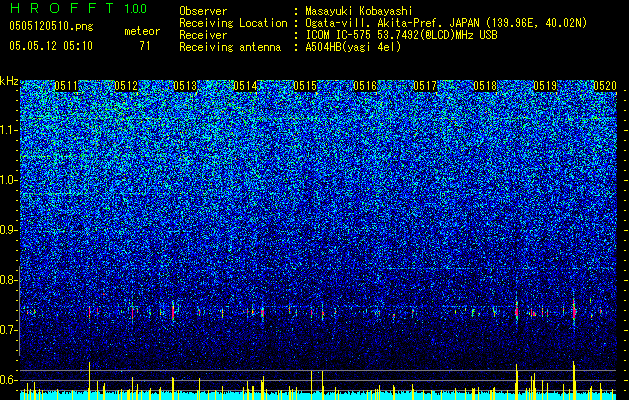
Task: Click the 0514 time marker
Action: coord(246,86)
